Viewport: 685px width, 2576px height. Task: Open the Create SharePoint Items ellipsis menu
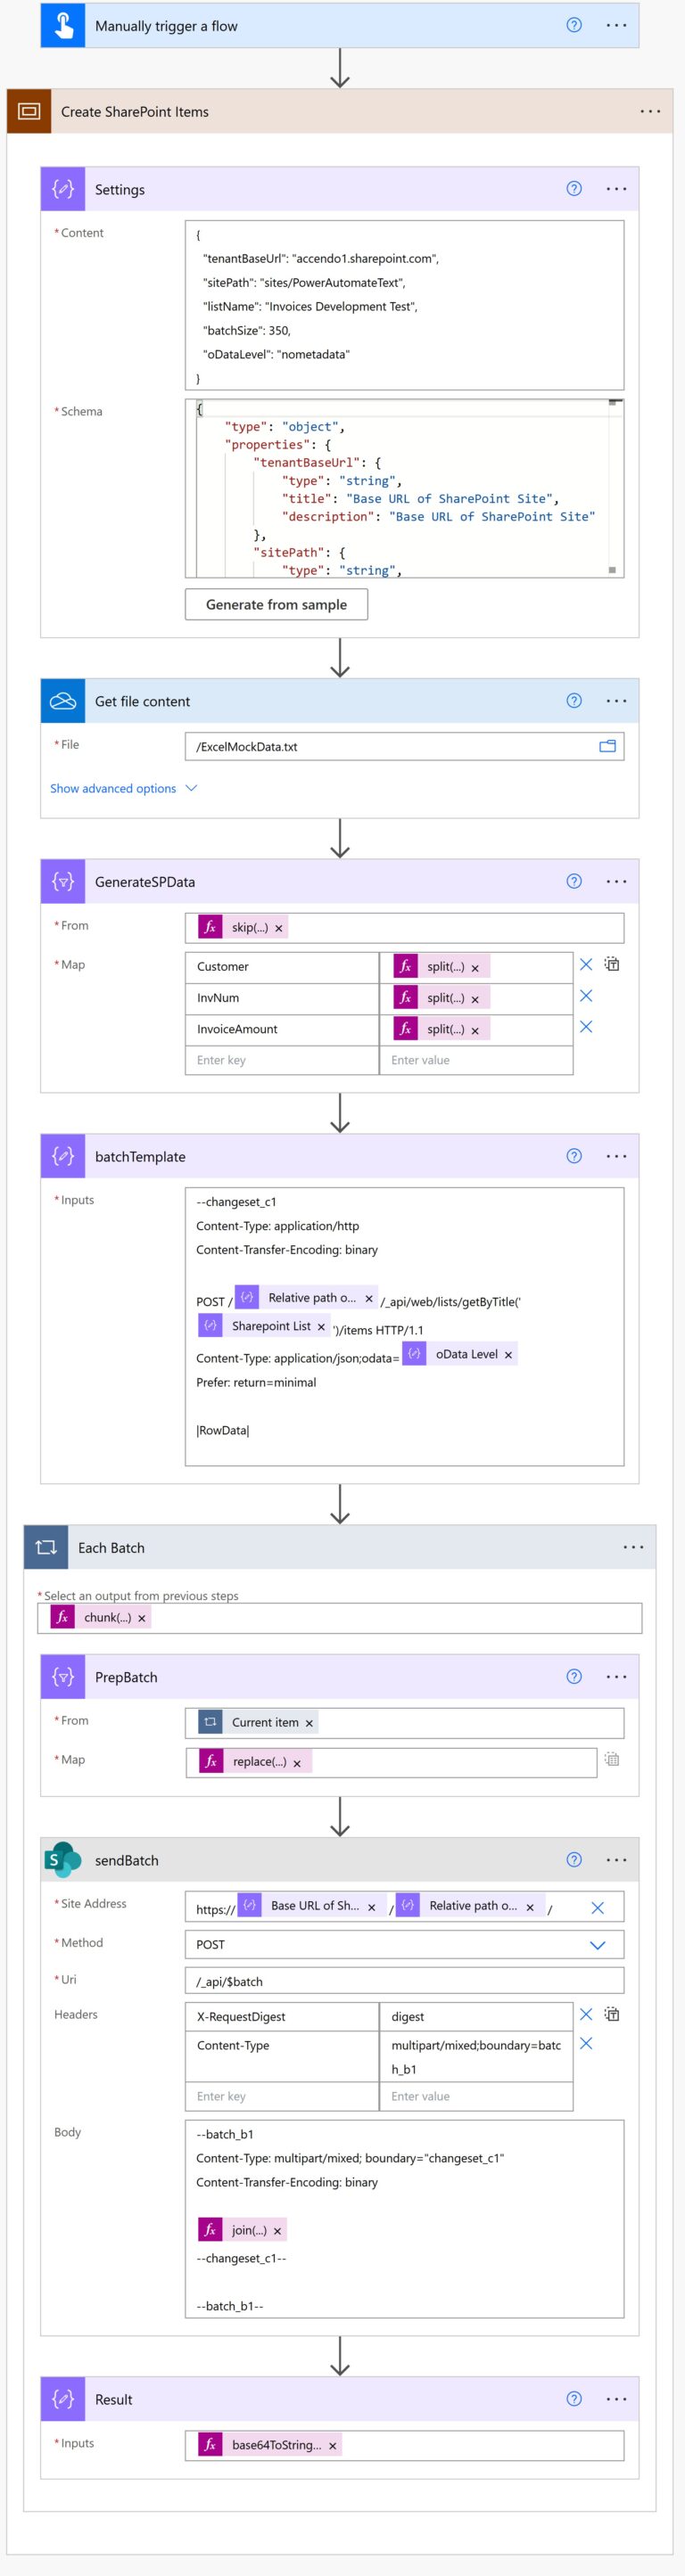pos(650,111)
